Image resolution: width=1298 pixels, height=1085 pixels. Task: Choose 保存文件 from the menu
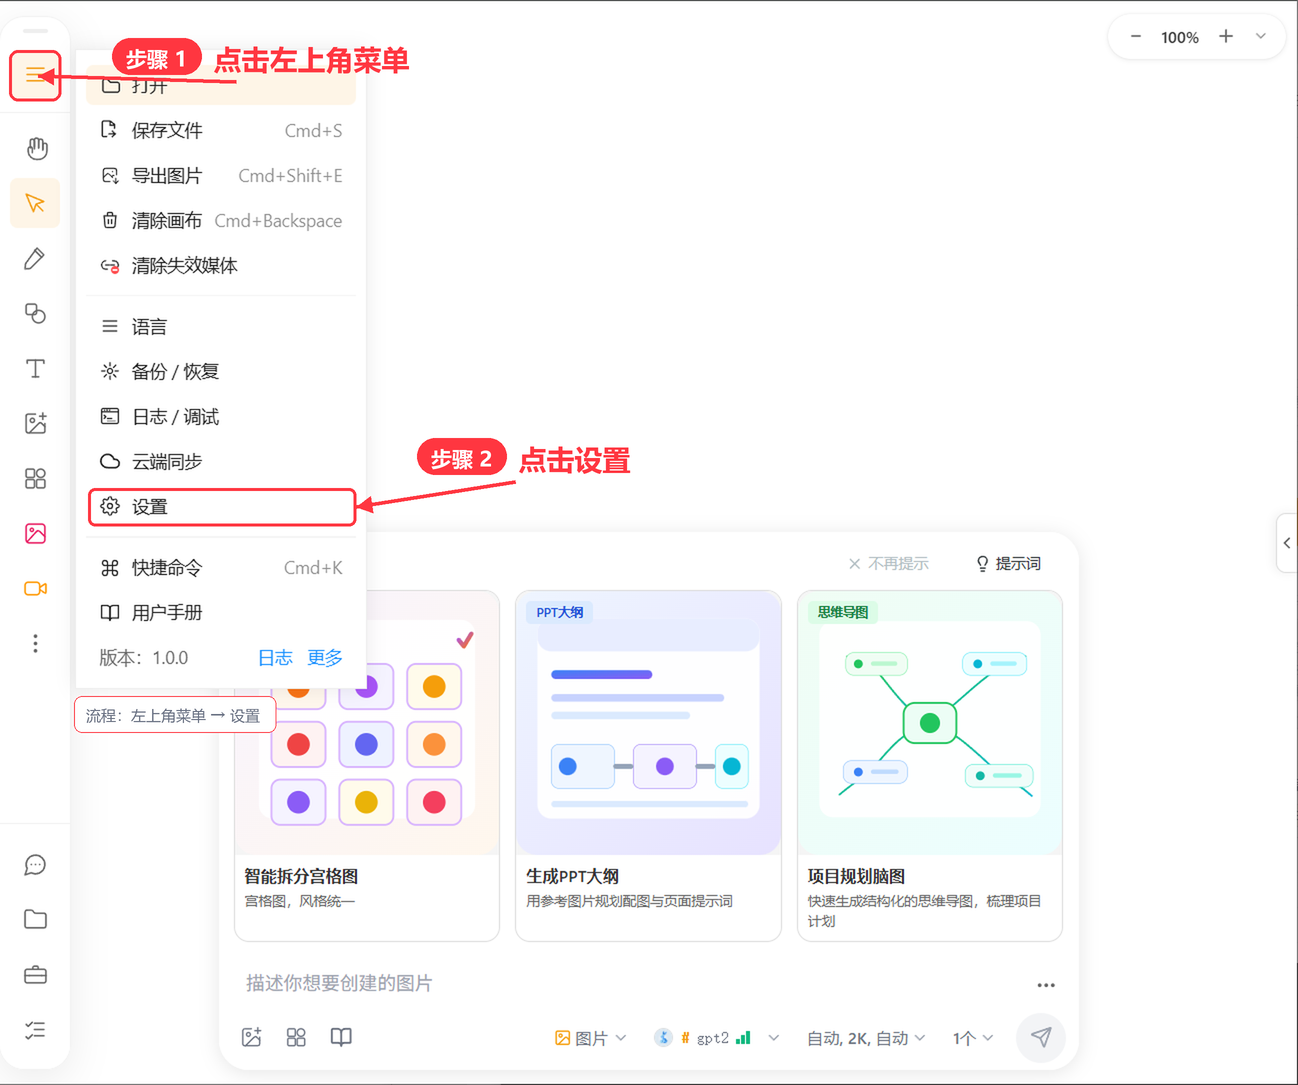click(221, 131)
